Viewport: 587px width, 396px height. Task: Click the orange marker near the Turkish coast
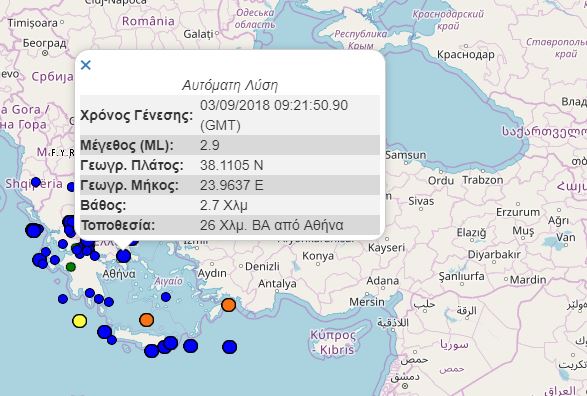(x=228, y=305)
